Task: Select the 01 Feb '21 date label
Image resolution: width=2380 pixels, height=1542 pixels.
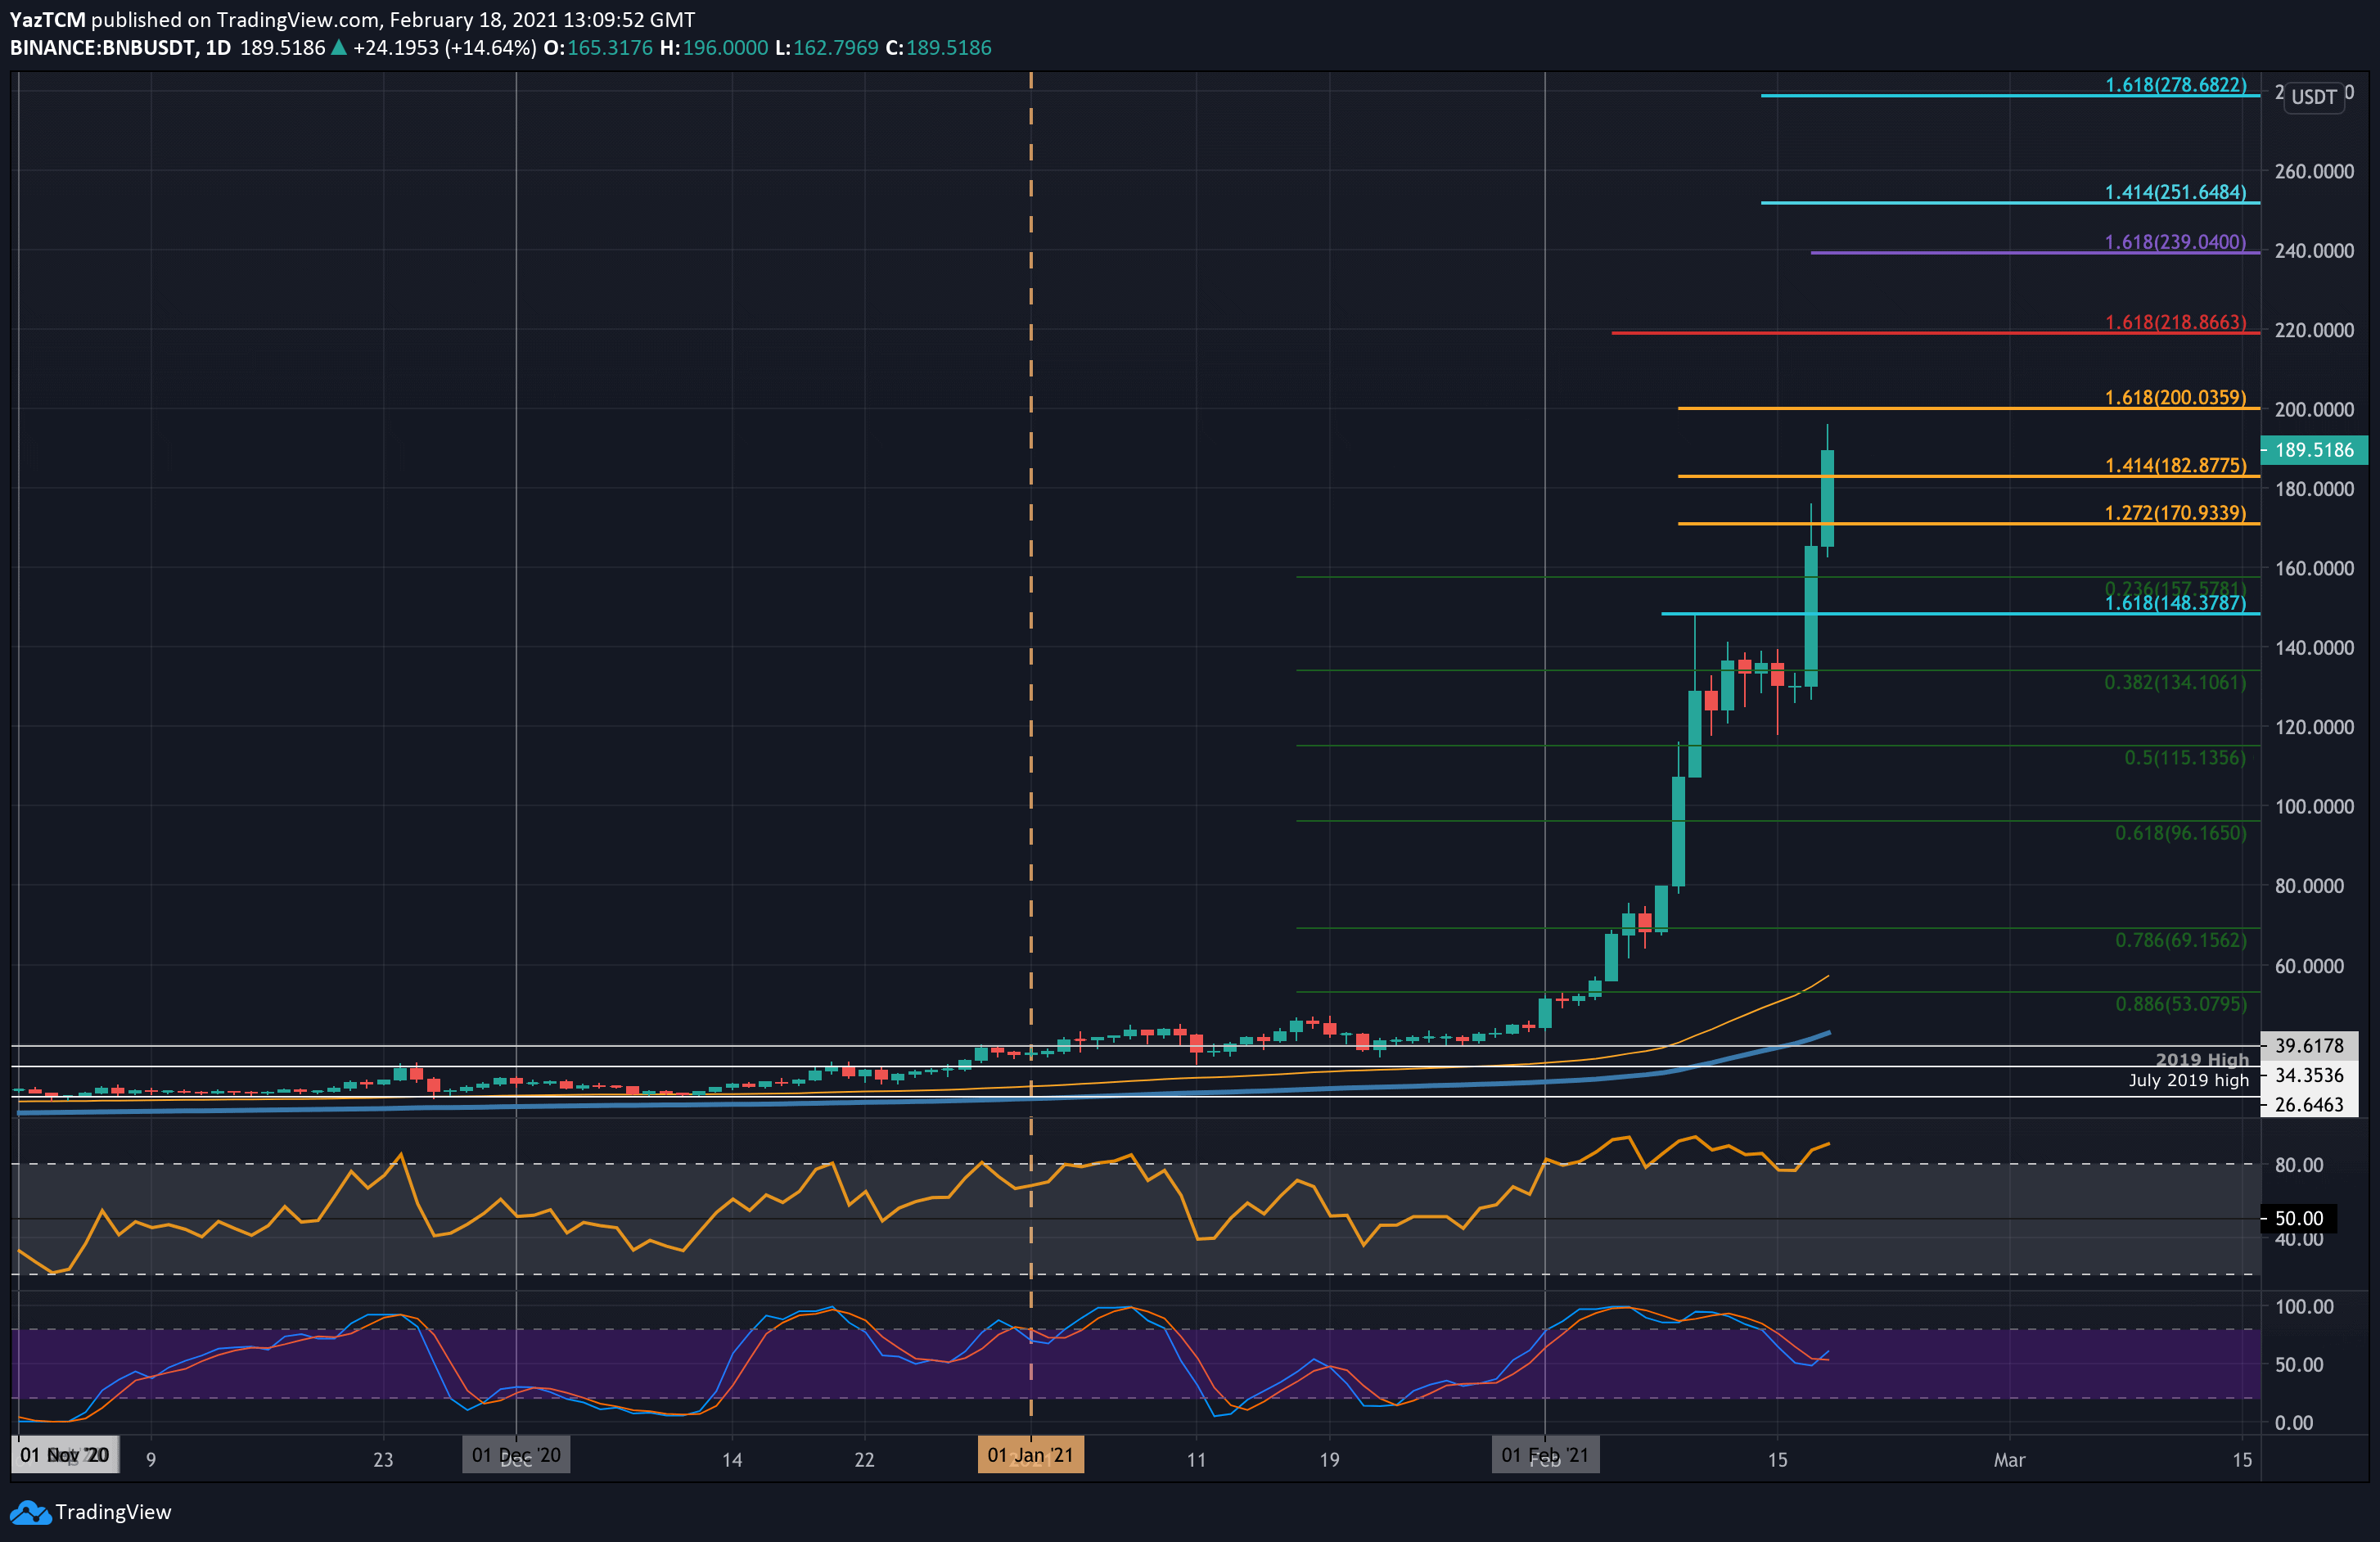Action: [x=1545, y=1455]
